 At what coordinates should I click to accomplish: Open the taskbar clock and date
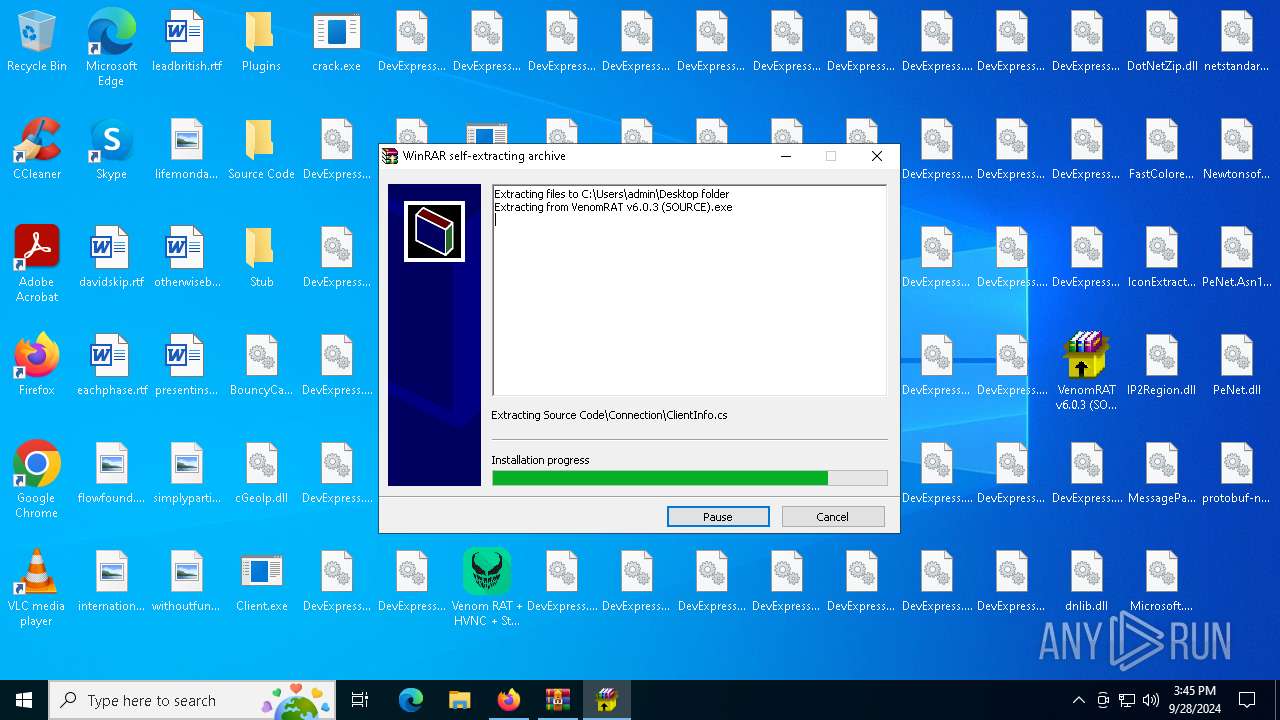click(1195, 700)
